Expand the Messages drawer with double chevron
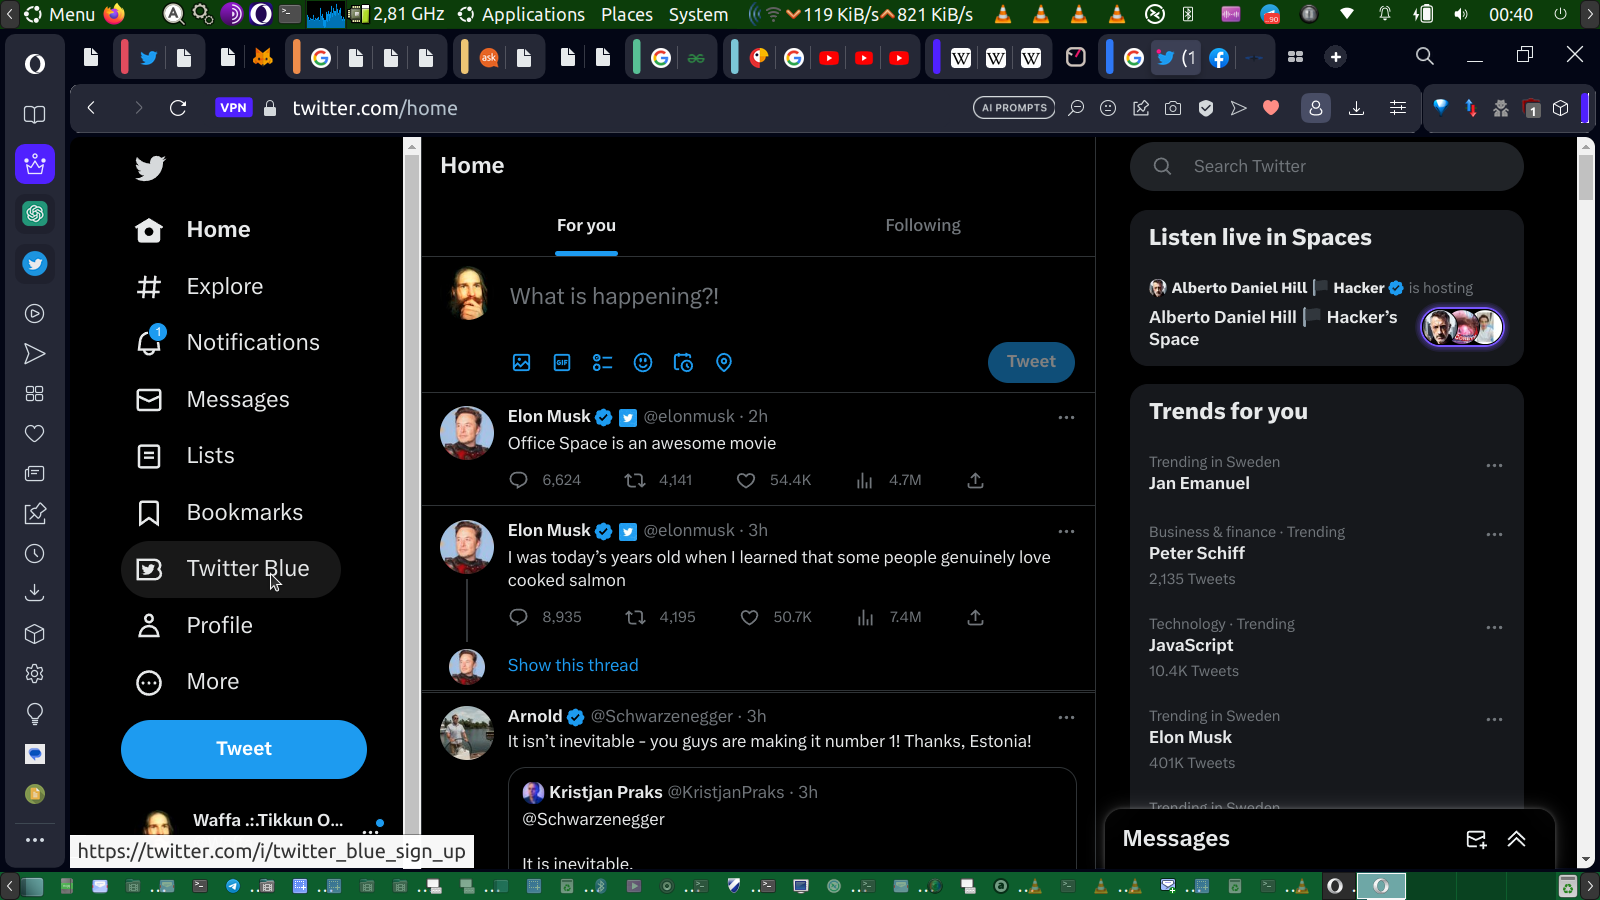The height and width of the screenshot is (900, 1600). (1516, 839)
